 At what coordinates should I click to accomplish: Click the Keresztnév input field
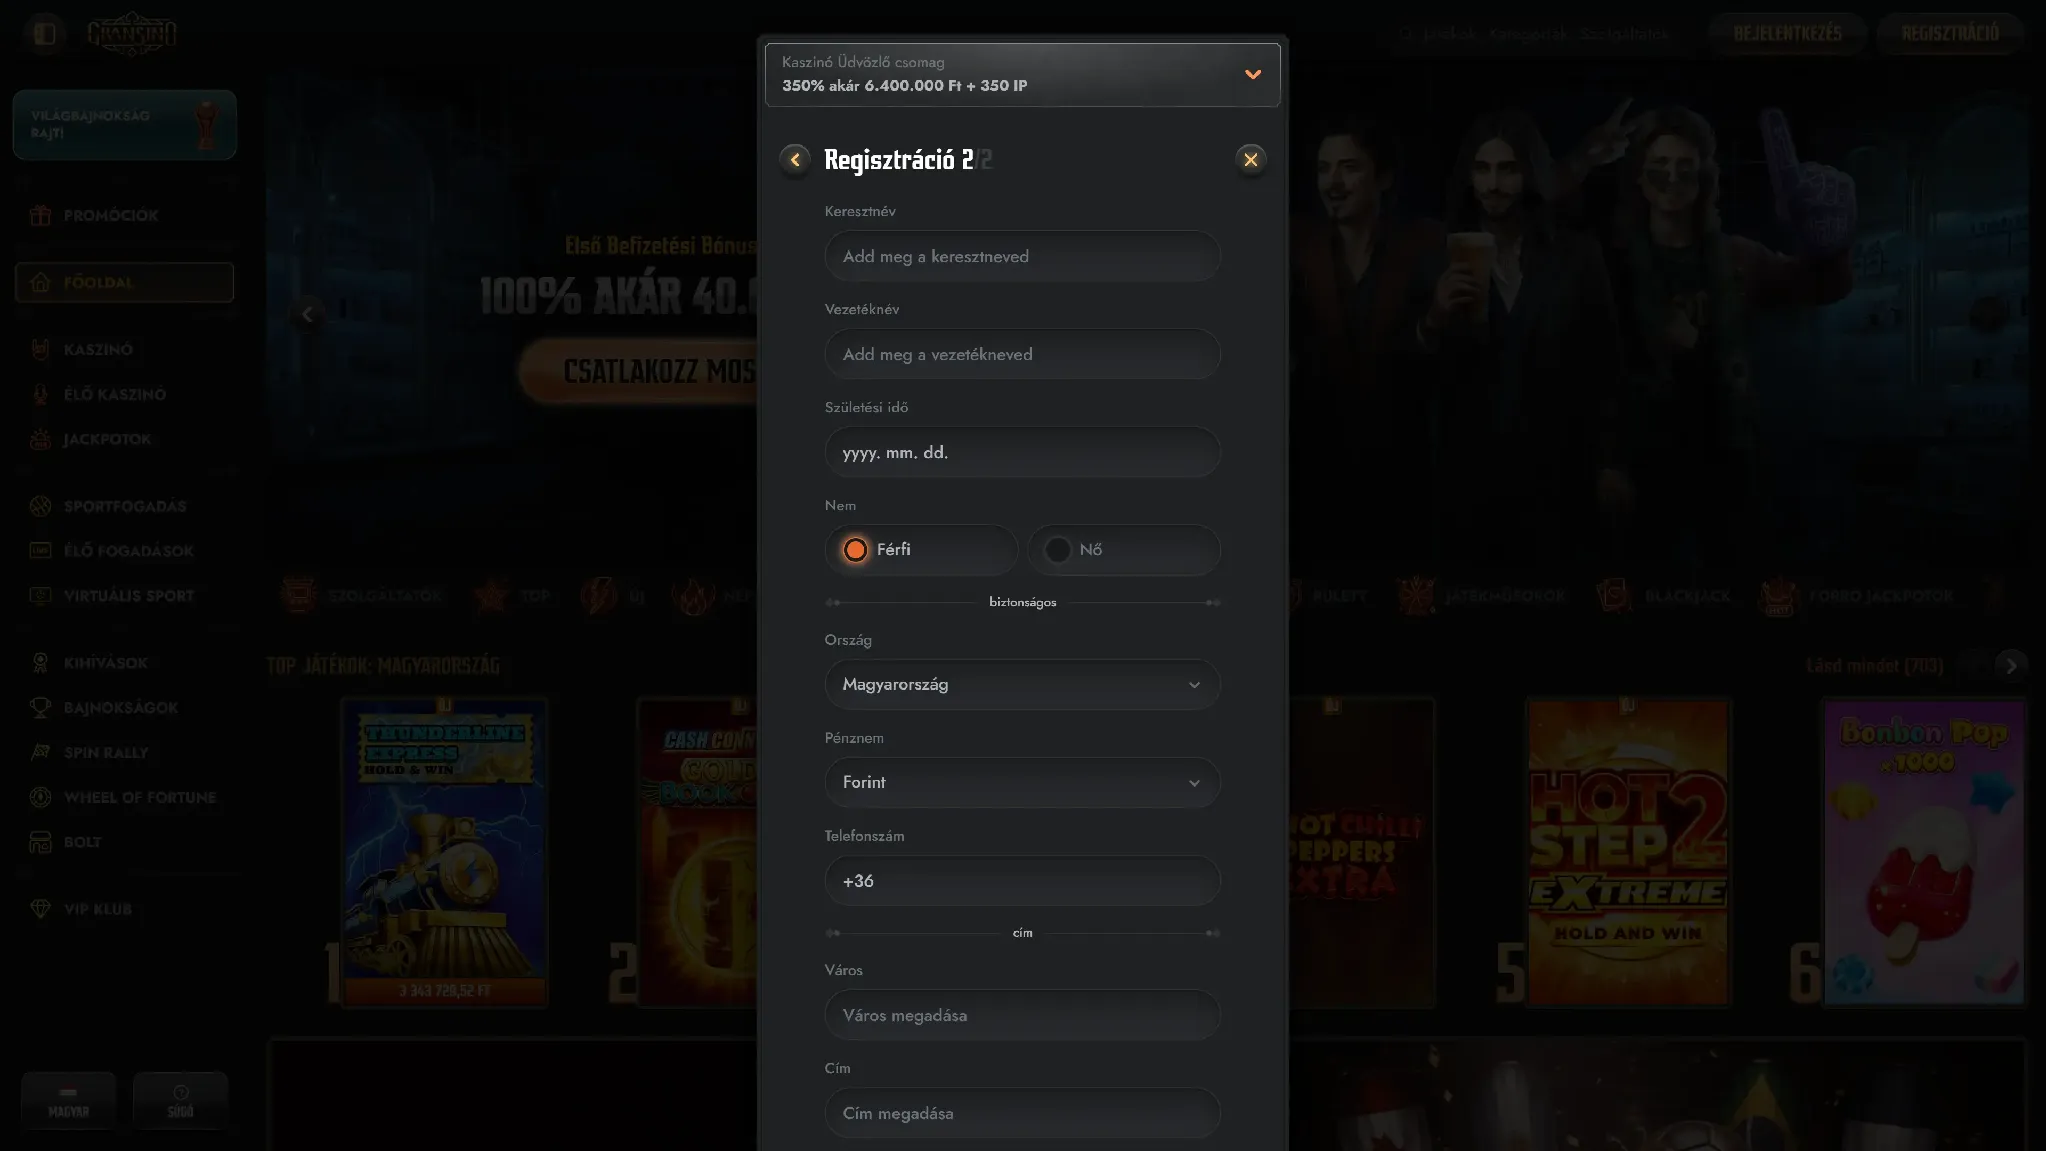coord(1022,256)
